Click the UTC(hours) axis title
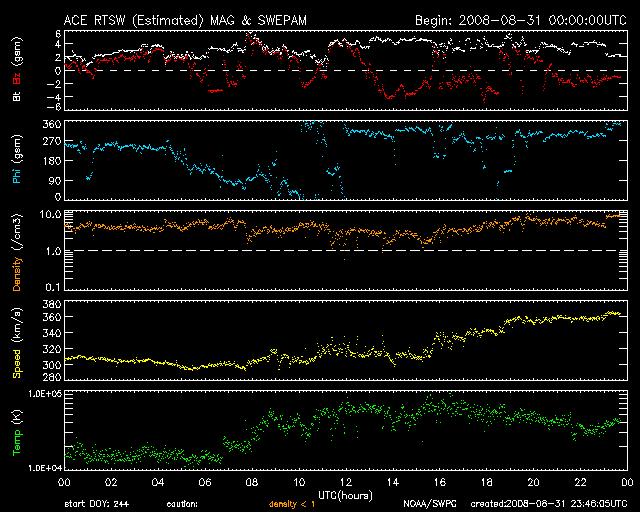Viewport: 640px width, 512px height. click(x=345, y=496)
